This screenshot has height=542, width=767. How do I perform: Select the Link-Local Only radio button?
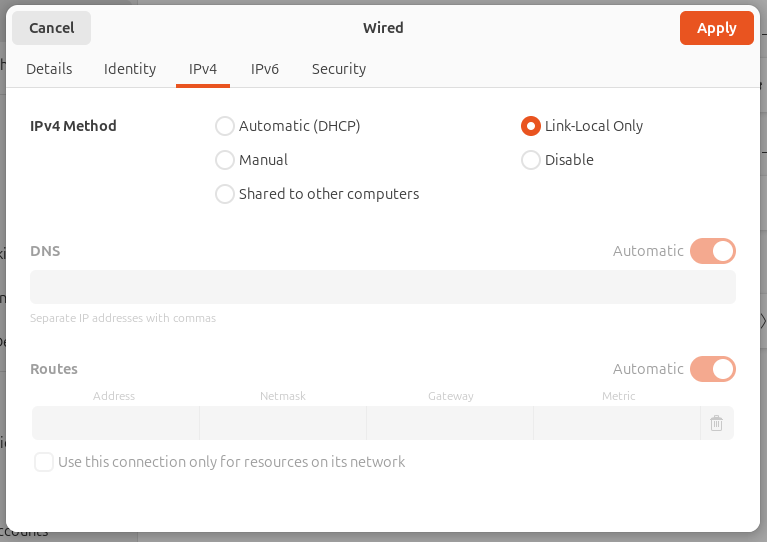coord(531,126)
